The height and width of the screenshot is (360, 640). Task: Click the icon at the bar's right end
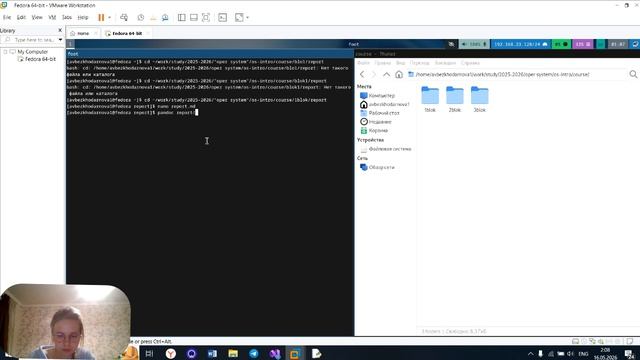635,44
